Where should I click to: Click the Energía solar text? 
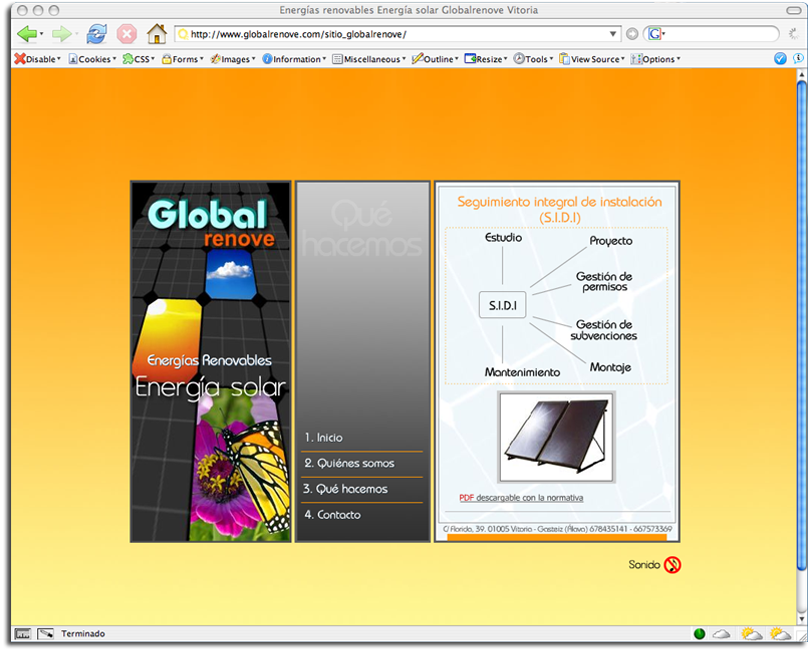pyautogui.click(x=211, y=388)
